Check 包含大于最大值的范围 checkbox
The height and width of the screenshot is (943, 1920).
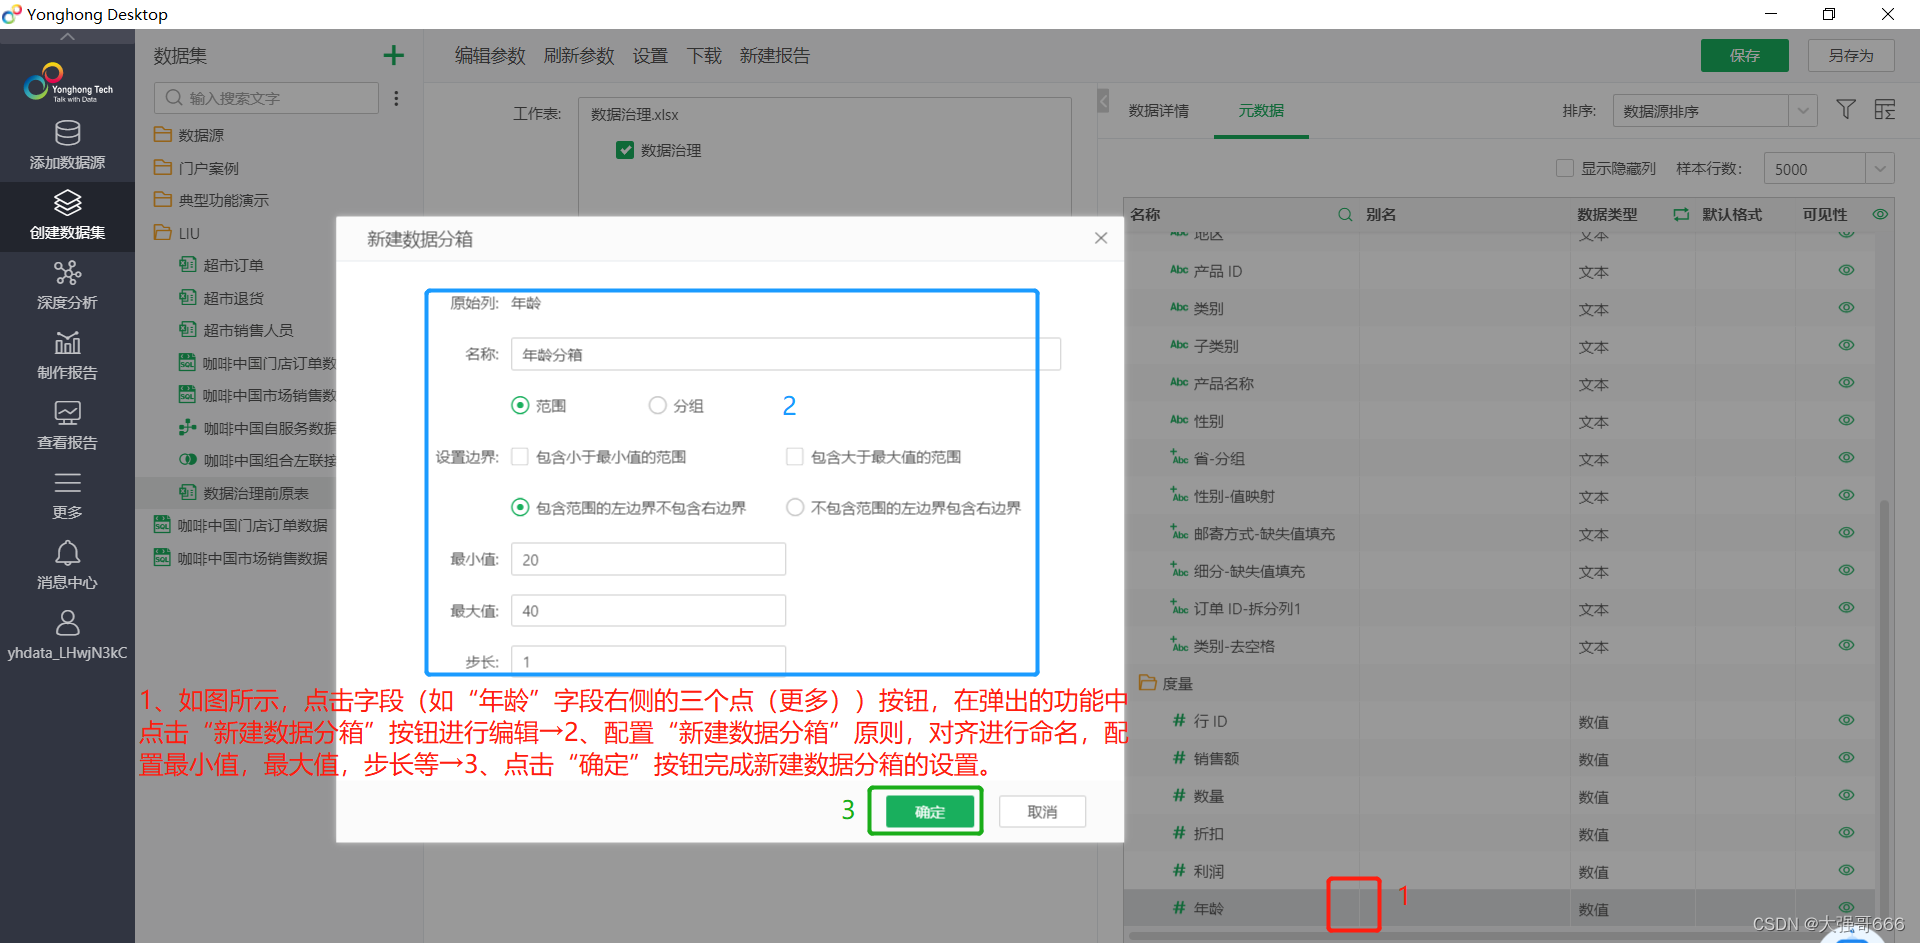point(795,457)
